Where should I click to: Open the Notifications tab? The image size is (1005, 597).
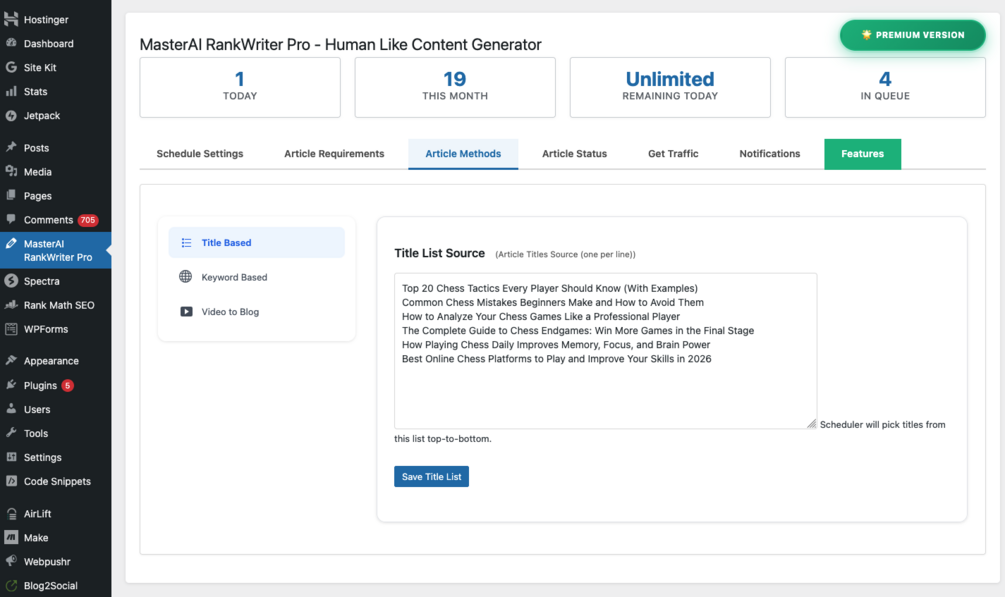(x=769, y=154)
